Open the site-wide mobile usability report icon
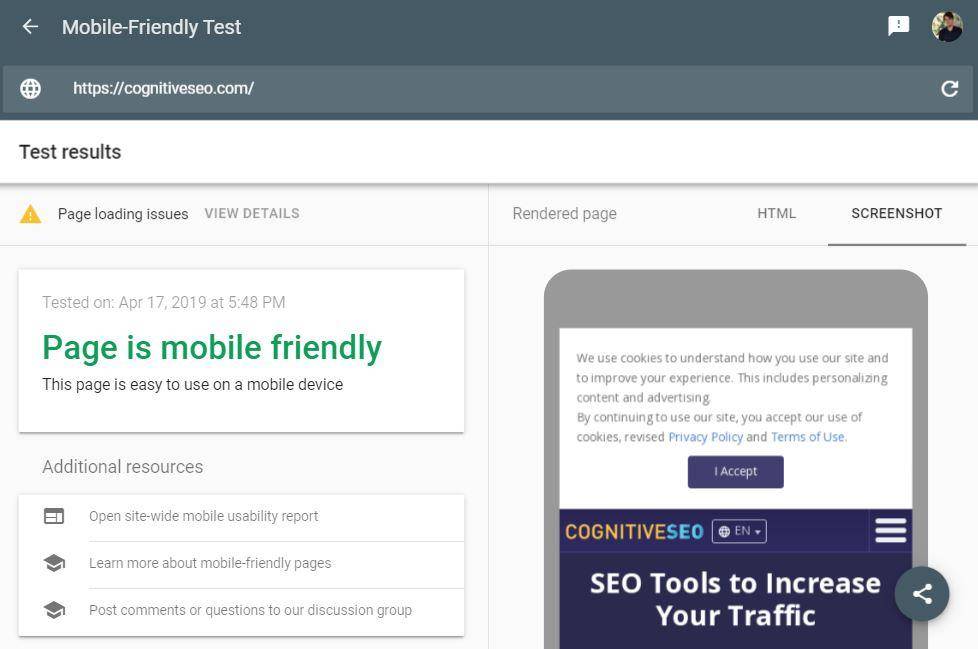The height and width of the screenshot is (649, 978). pyautogui.click(x=54, y=516)
